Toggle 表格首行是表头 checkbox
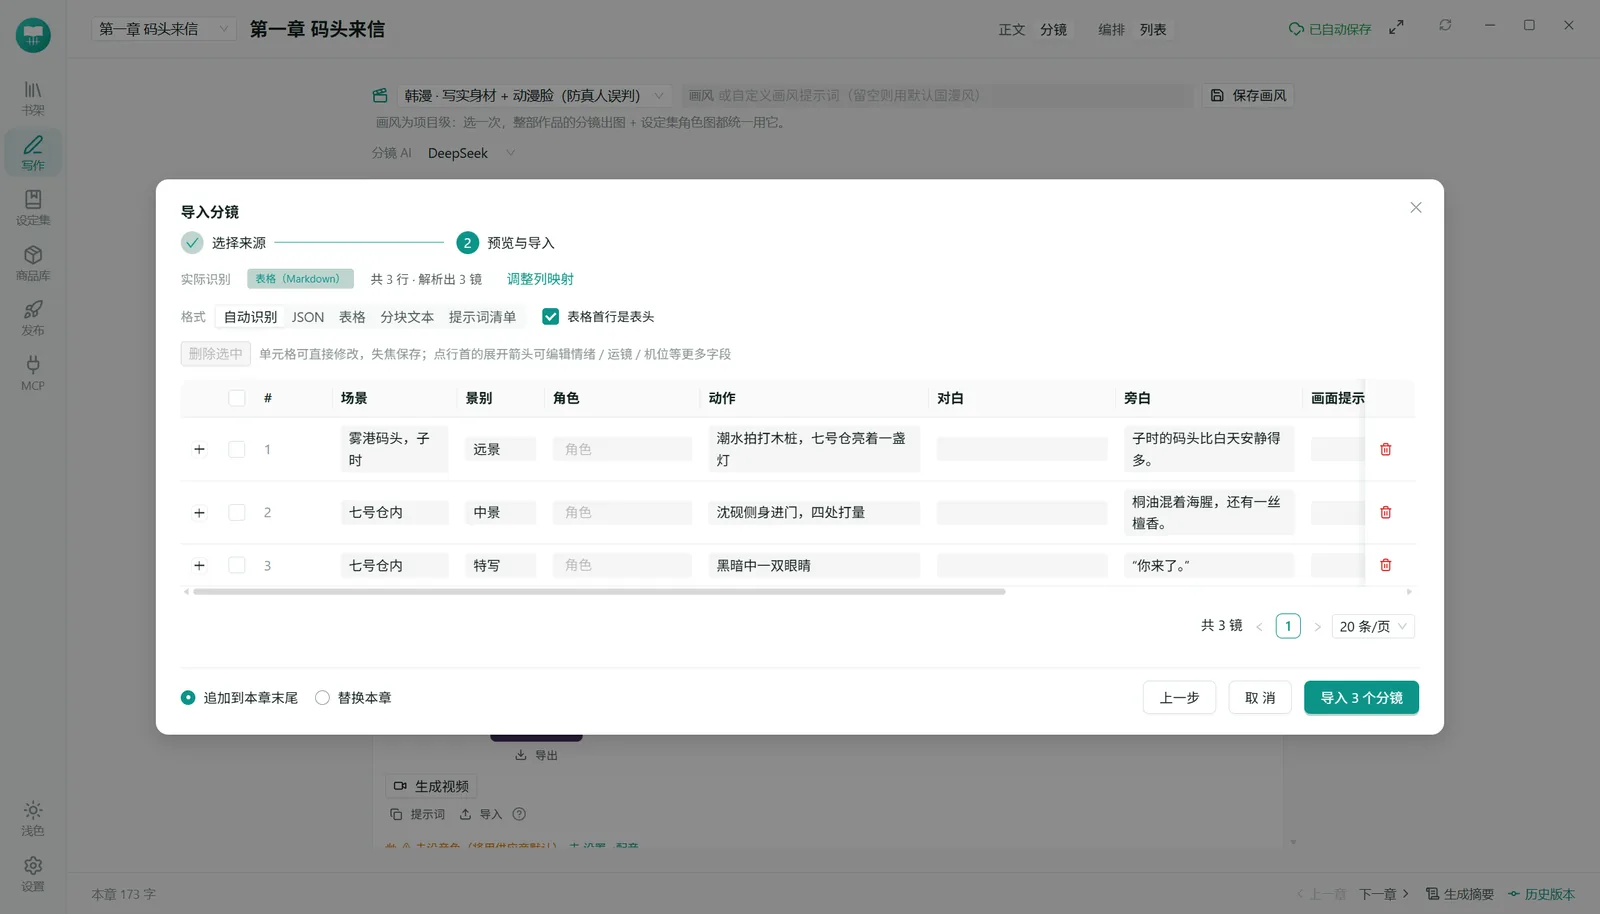 [x=550, y=316]
